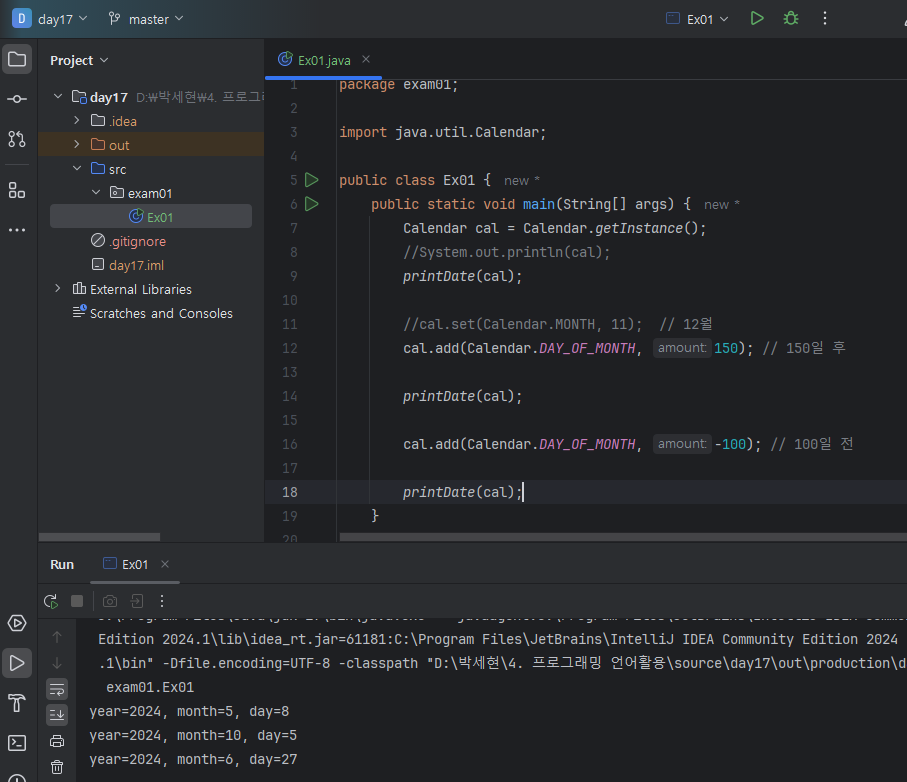Toggle scroll to end in Run console

tap(57, 714)
